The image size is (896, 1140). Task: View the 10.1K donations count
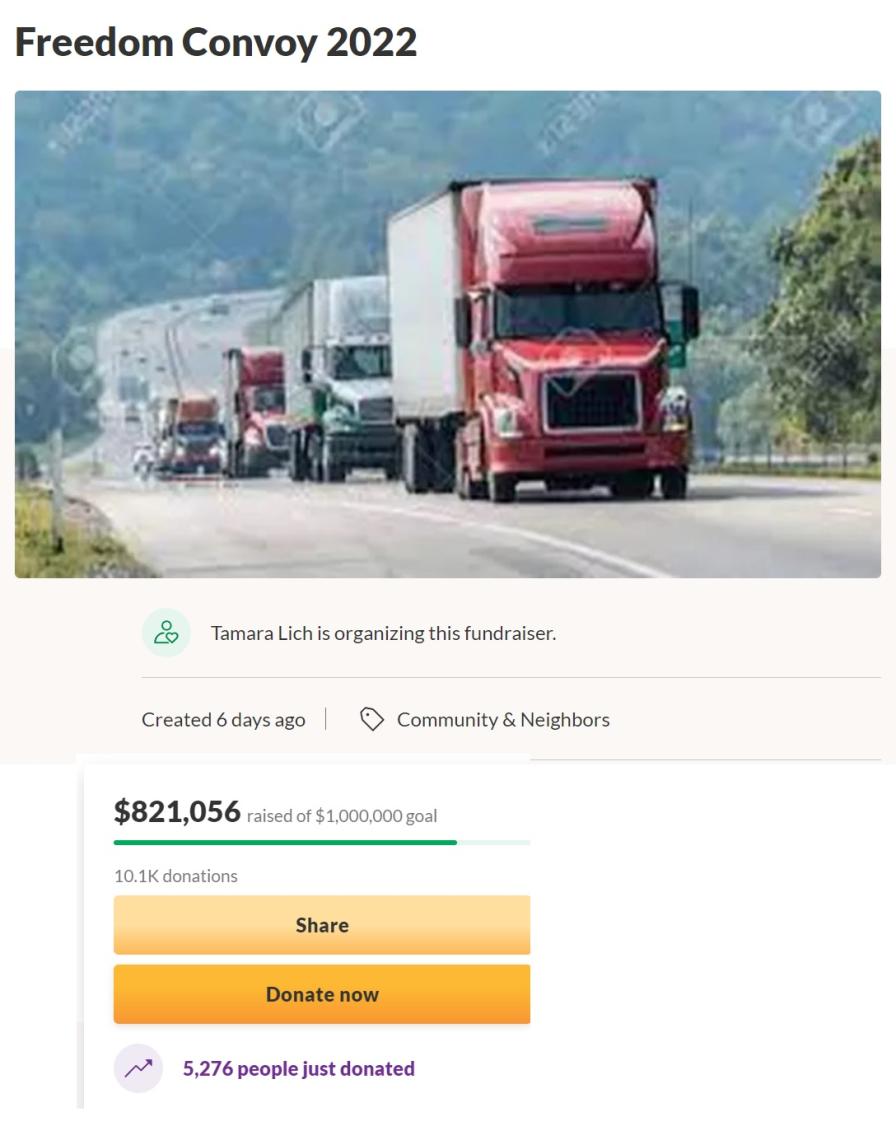click(x=176, y=876)
